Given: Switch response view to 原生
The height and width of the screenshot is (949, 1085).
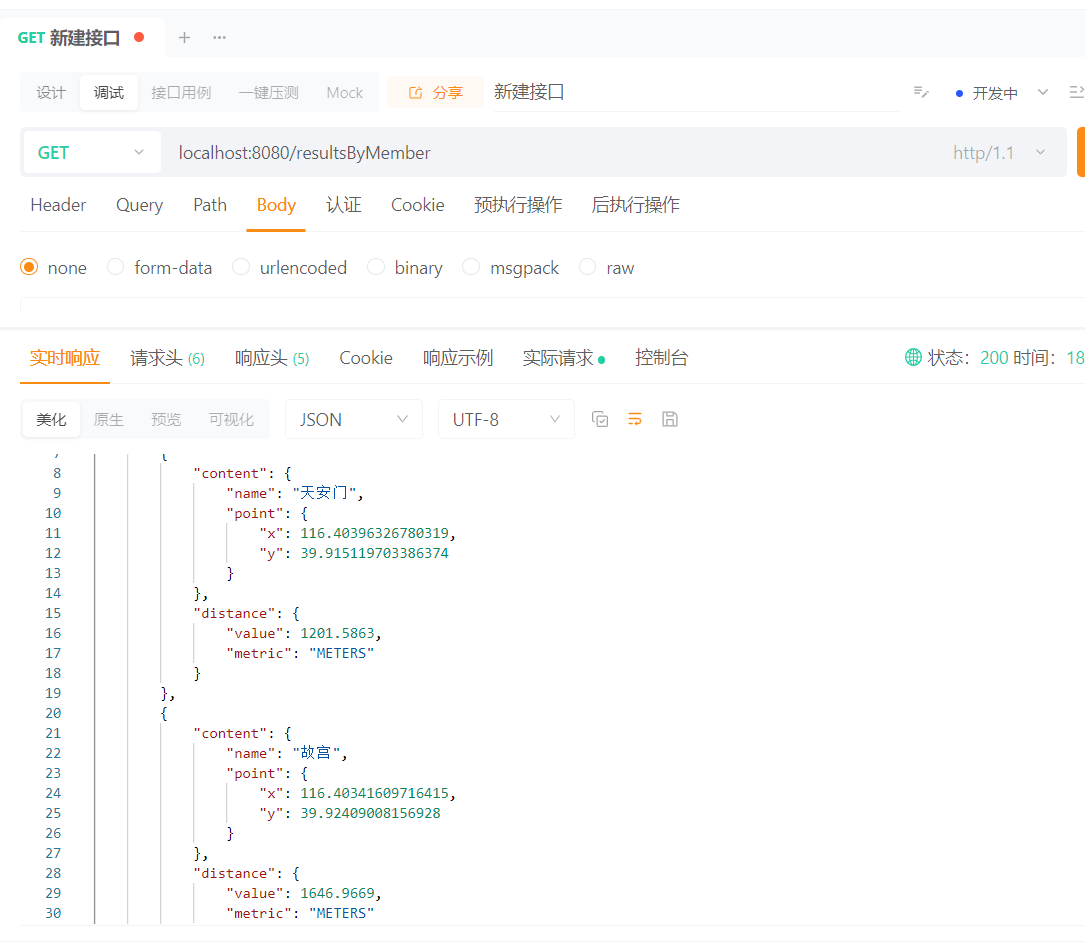Looking at the screenshot, I should coord(108,419).
